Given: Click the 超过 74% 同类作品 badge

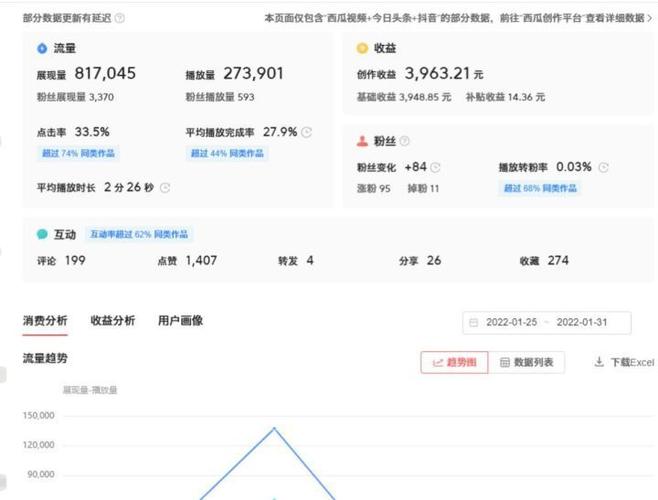Looking at the screenshot, I should pyautogui.click(x=78, y=153).
